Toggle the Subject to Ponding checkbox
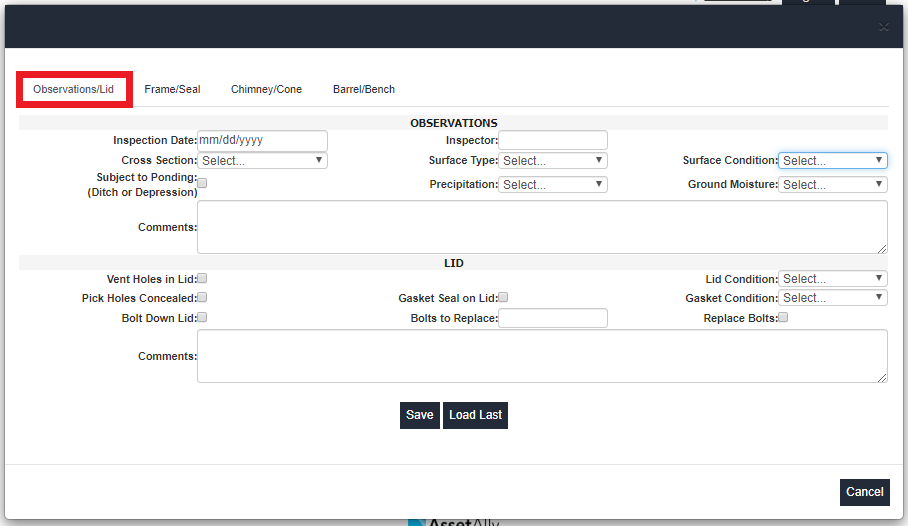 coord(202,183)
